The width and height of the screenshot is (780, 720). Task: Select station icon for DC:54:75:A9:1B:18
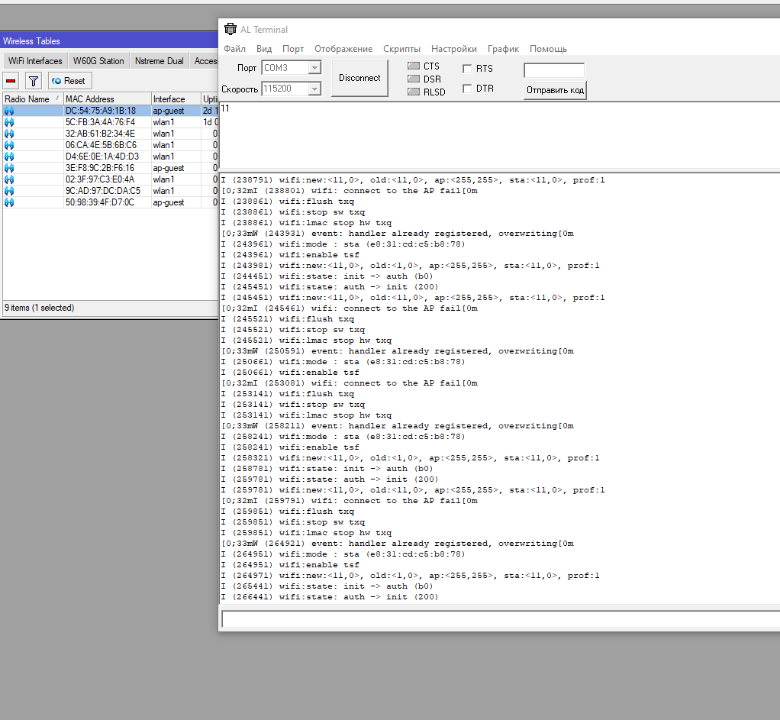(9, 111)
